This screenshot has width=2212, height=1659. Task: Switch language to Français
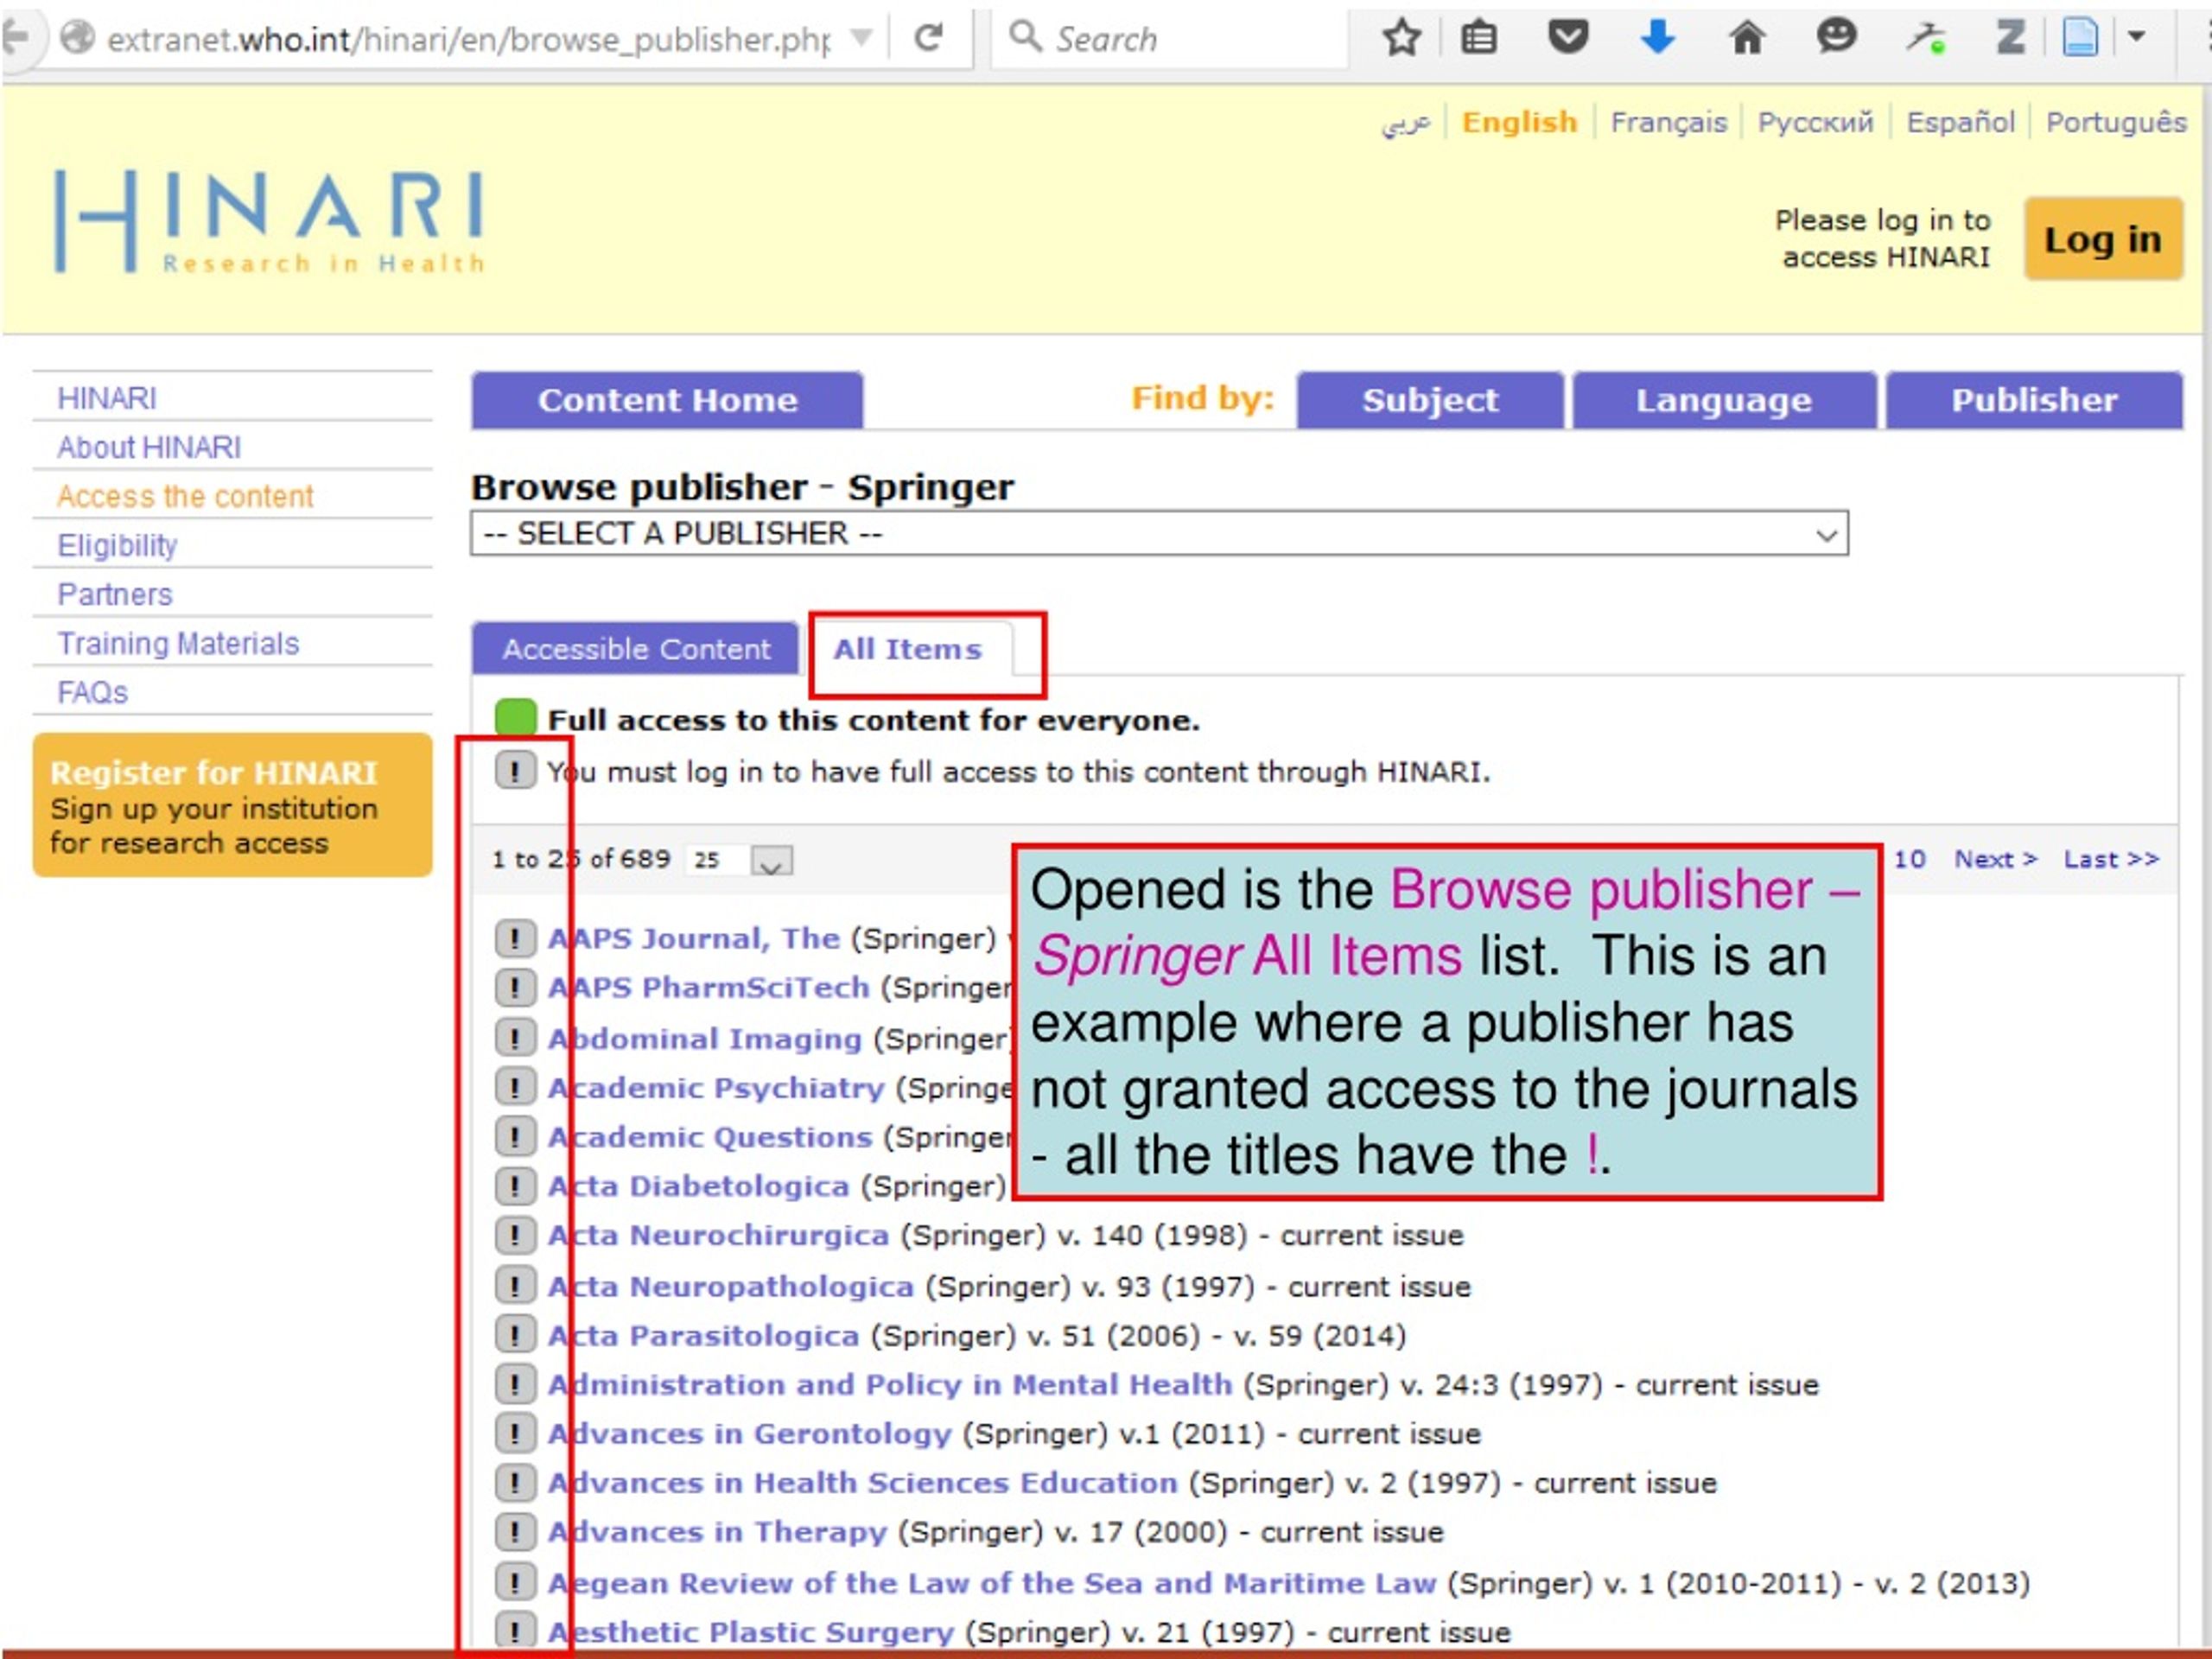1668,122
